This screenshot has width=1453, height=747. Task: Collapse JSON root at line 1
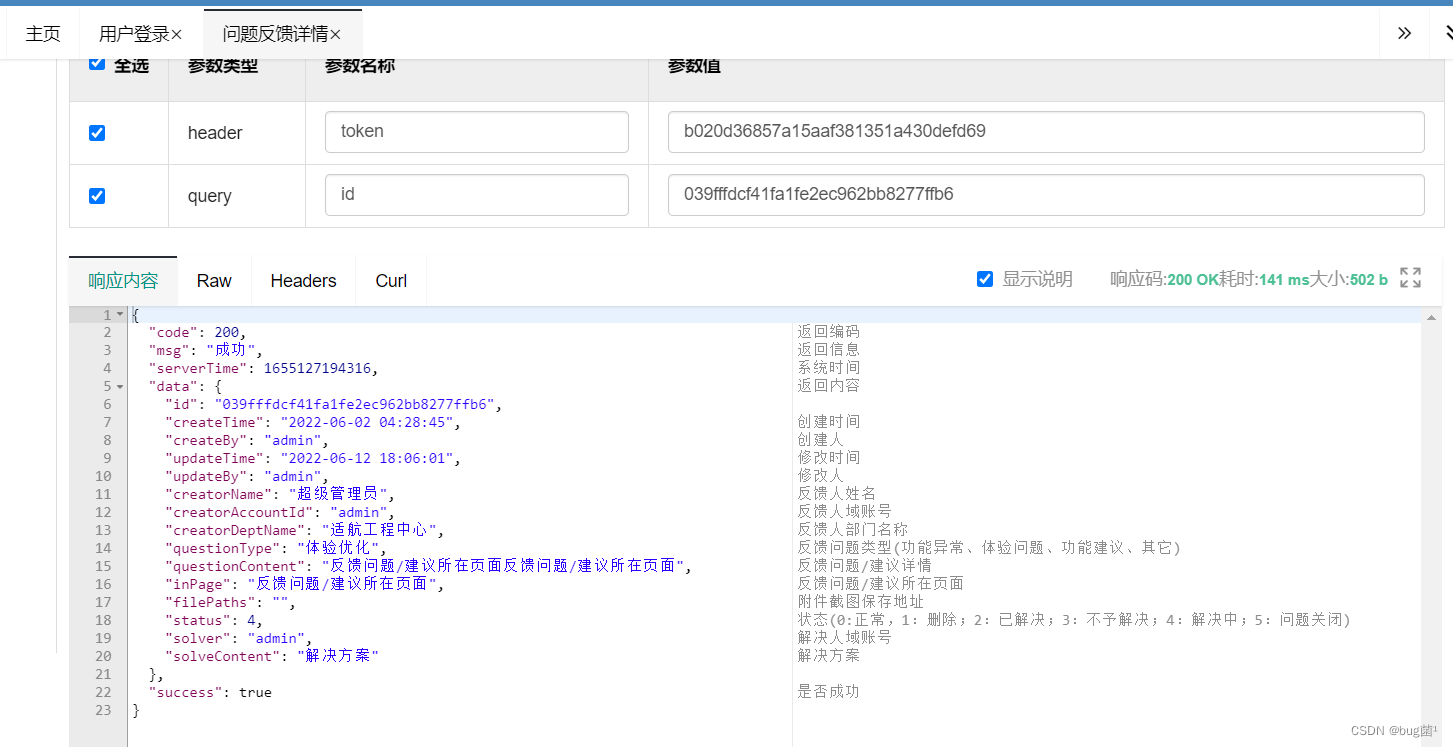coord(120,315)
